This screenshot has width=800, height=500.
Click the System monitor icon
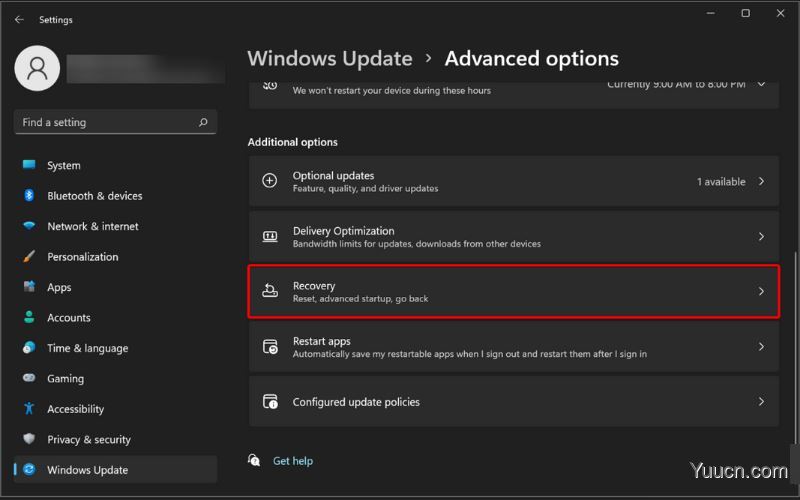coord(29,164)
